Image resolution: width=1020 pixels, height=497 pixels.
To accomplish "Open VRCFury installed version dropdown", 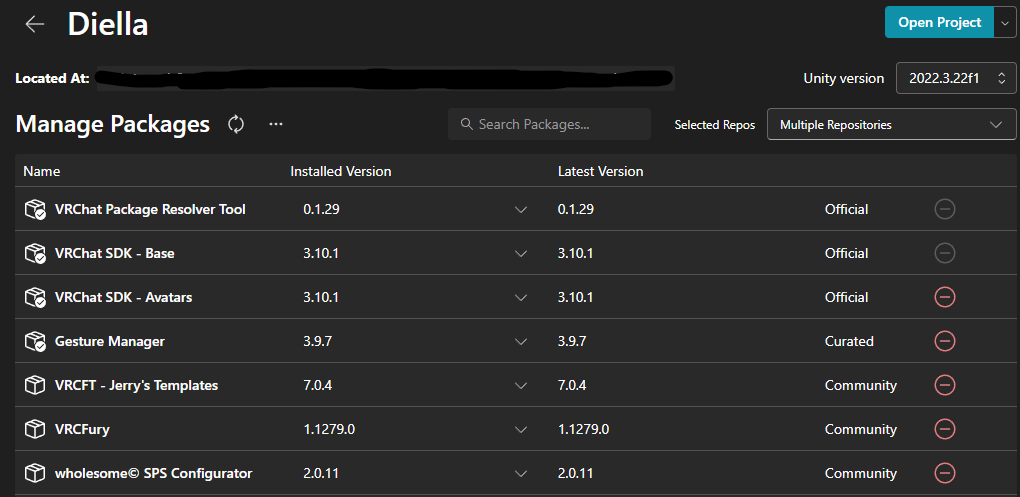I will tap(520, 429).
